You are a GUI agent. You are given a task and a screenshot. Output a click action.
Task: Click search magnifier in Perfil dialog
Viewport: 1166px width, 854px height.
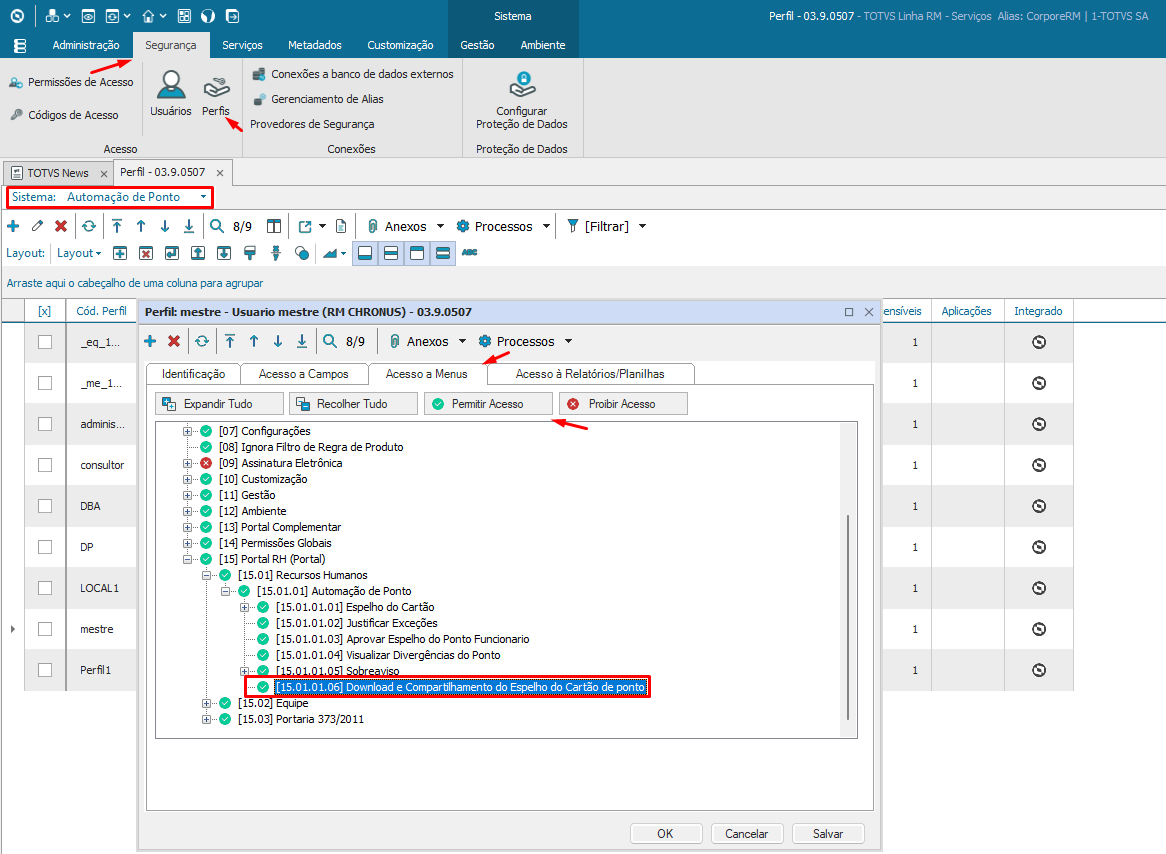329,341
